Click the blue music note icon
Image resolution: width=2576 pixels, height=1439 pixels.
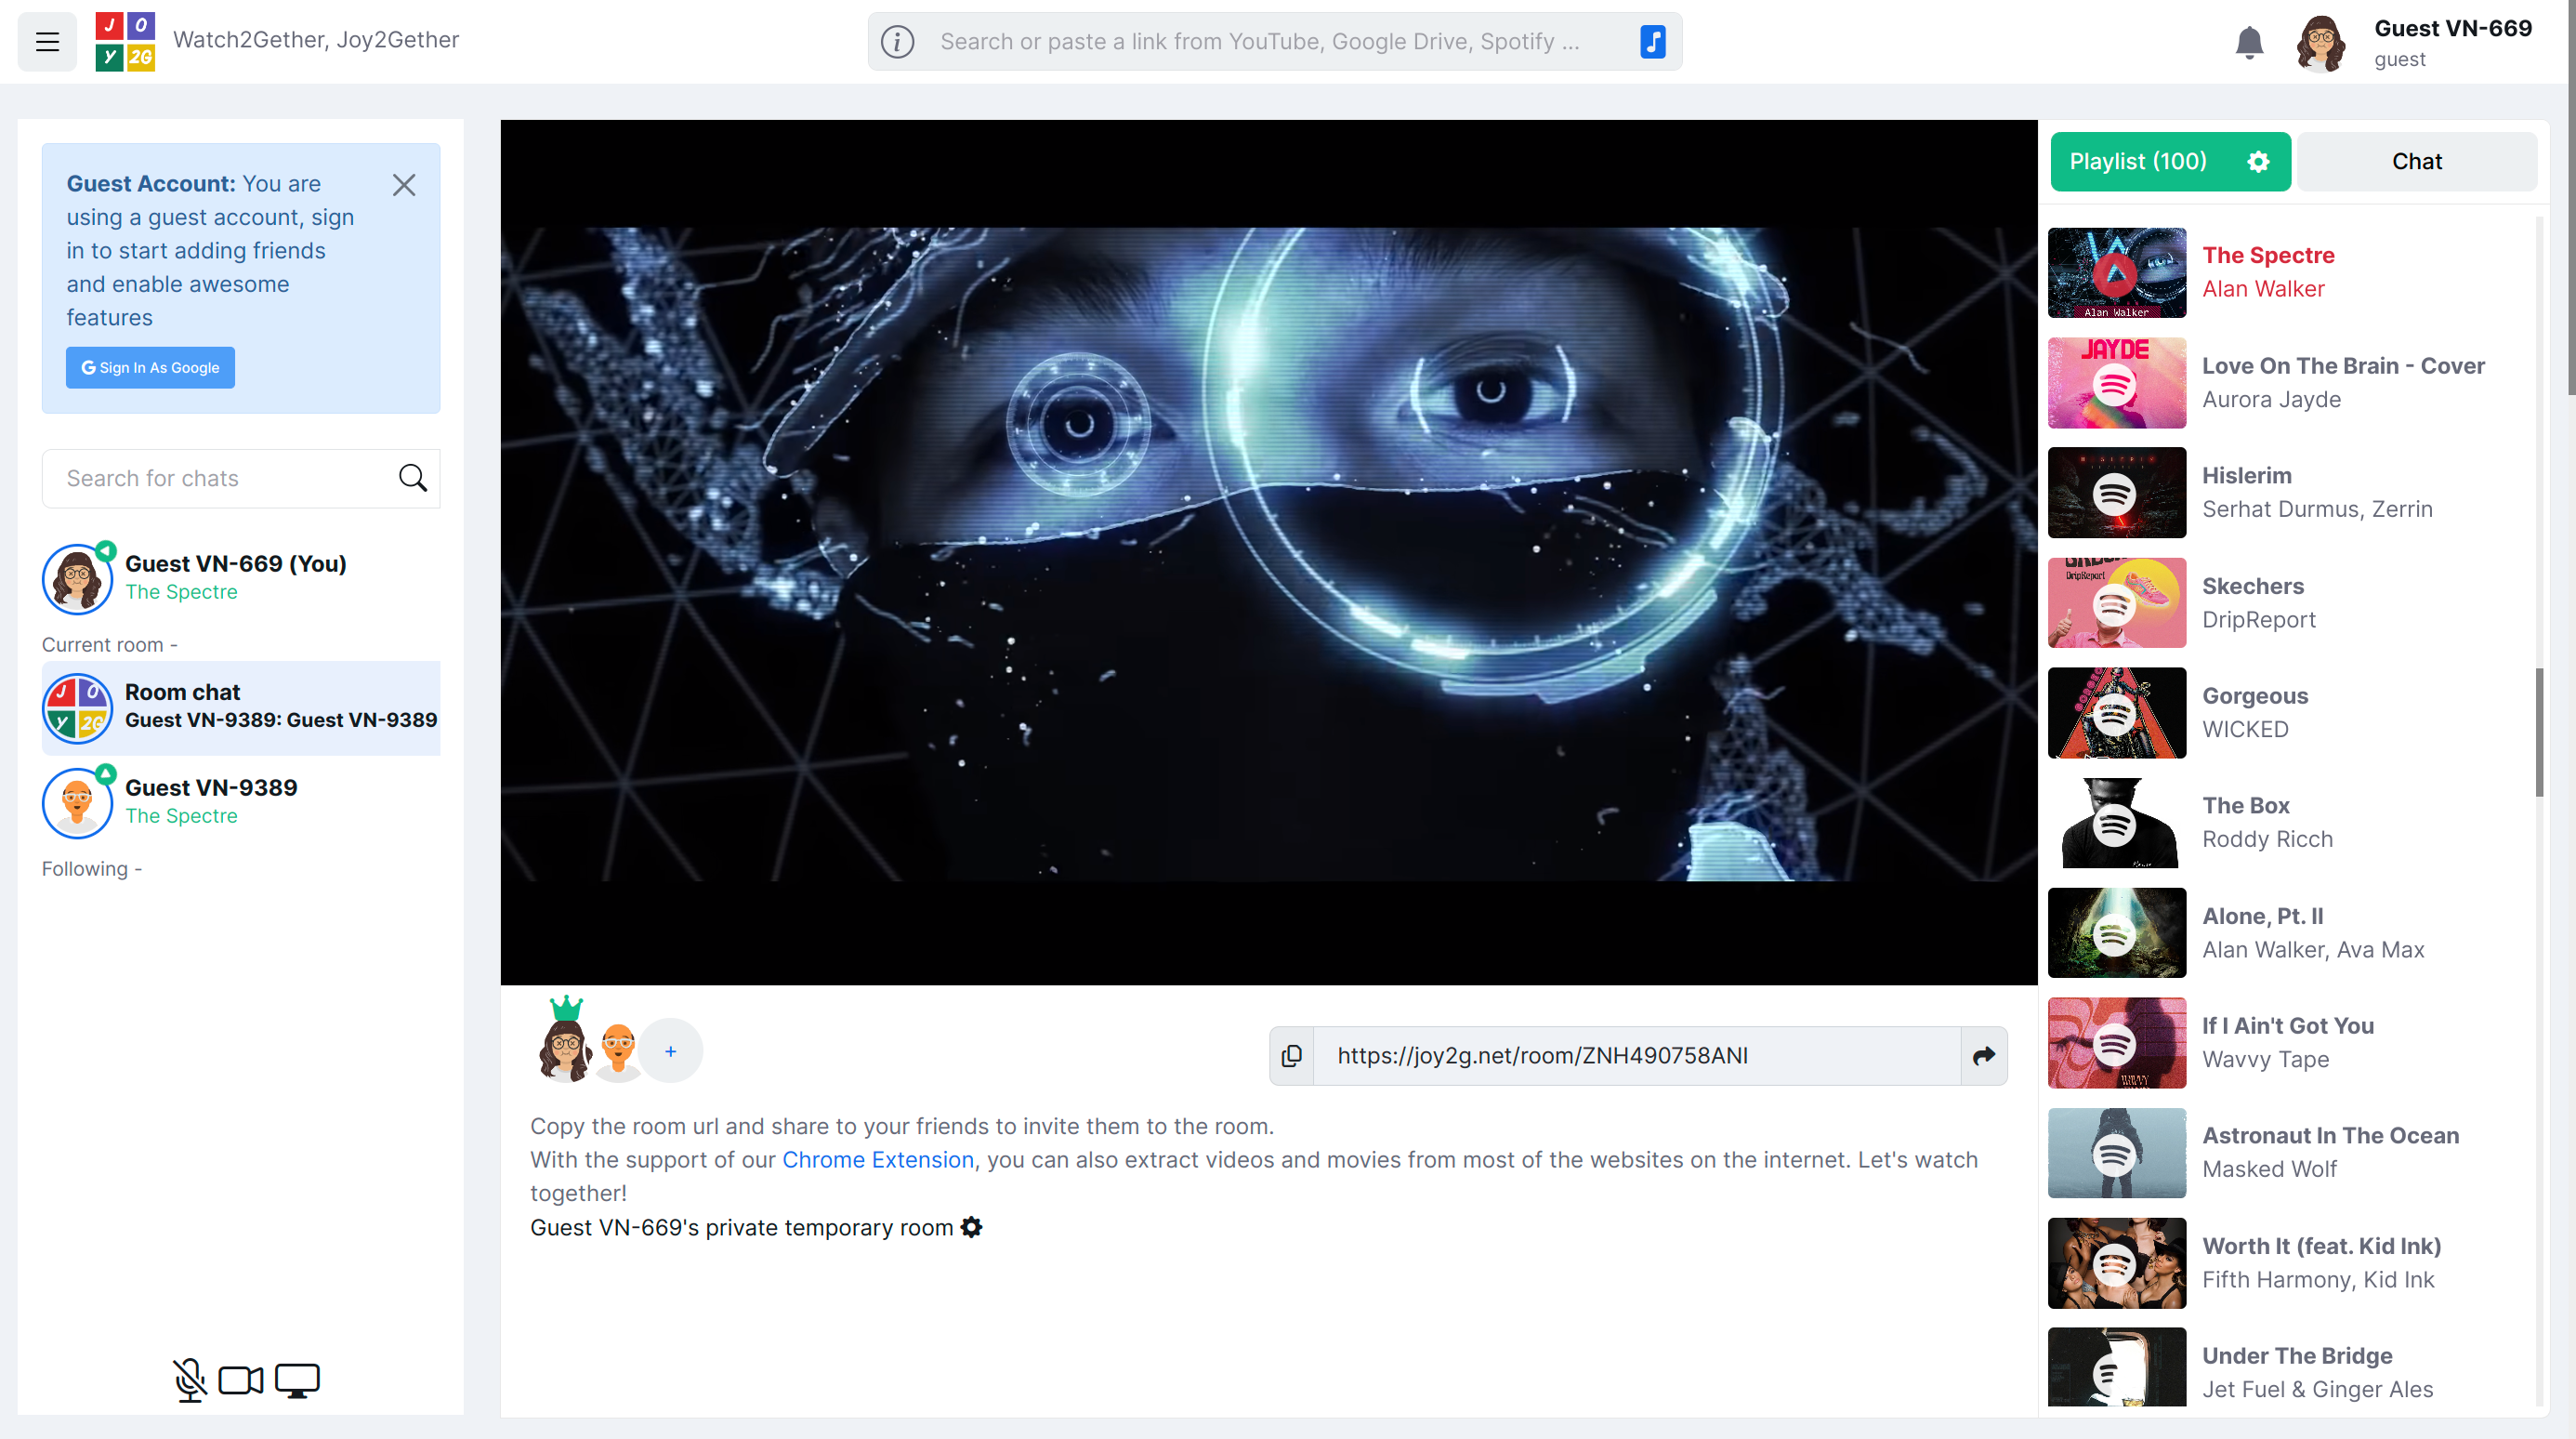coord(1652,41)
